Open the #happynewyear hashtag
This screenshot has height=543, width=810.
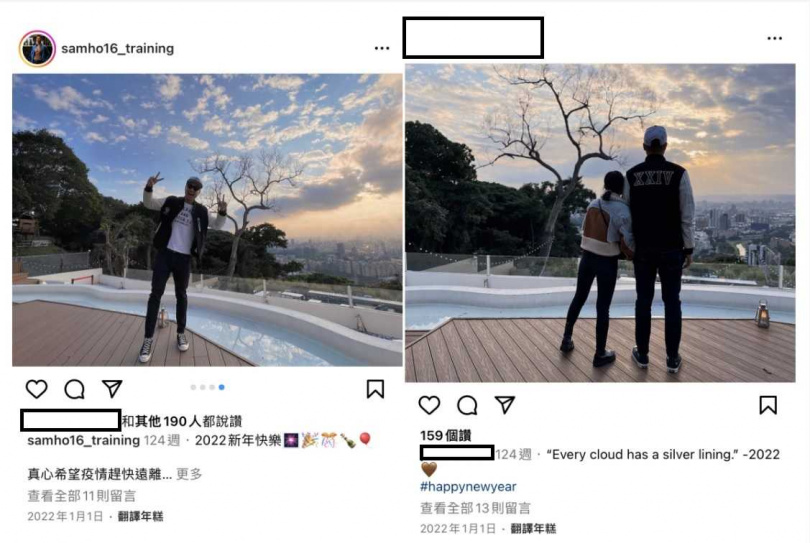468,487
